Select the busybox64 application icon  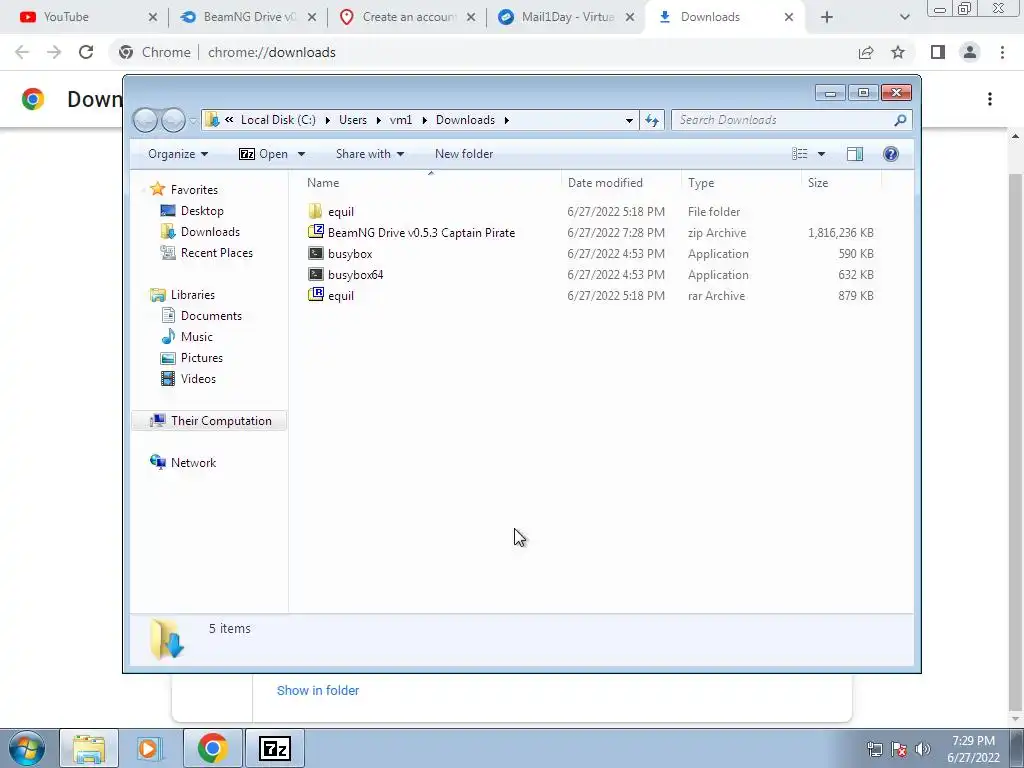coord(315,274)
